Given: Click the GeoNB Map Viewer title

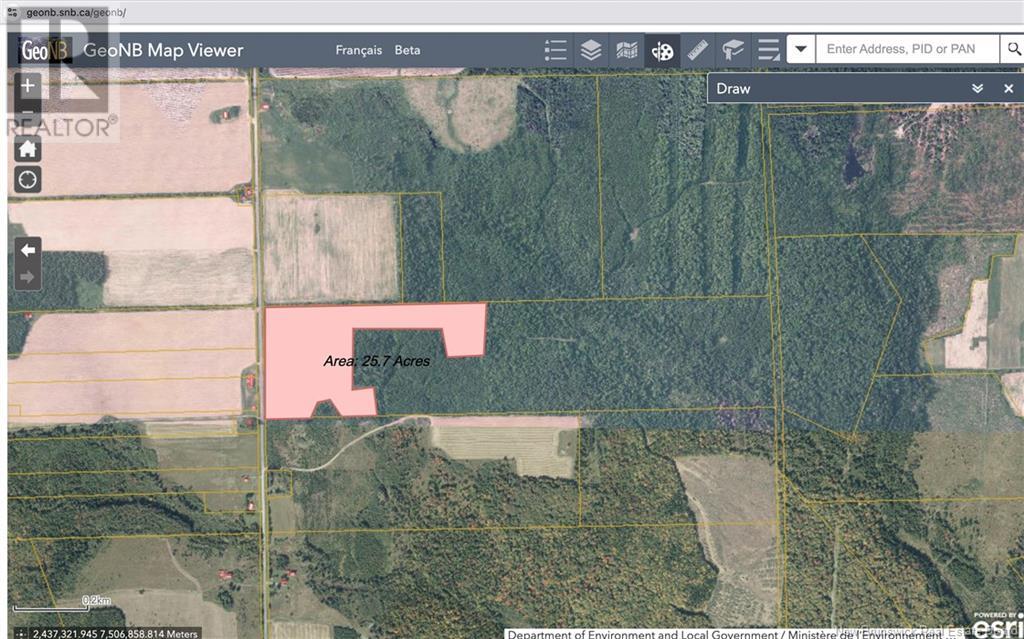Looking at the screenshot, I should pyautogui.click(x=163, y=50).
